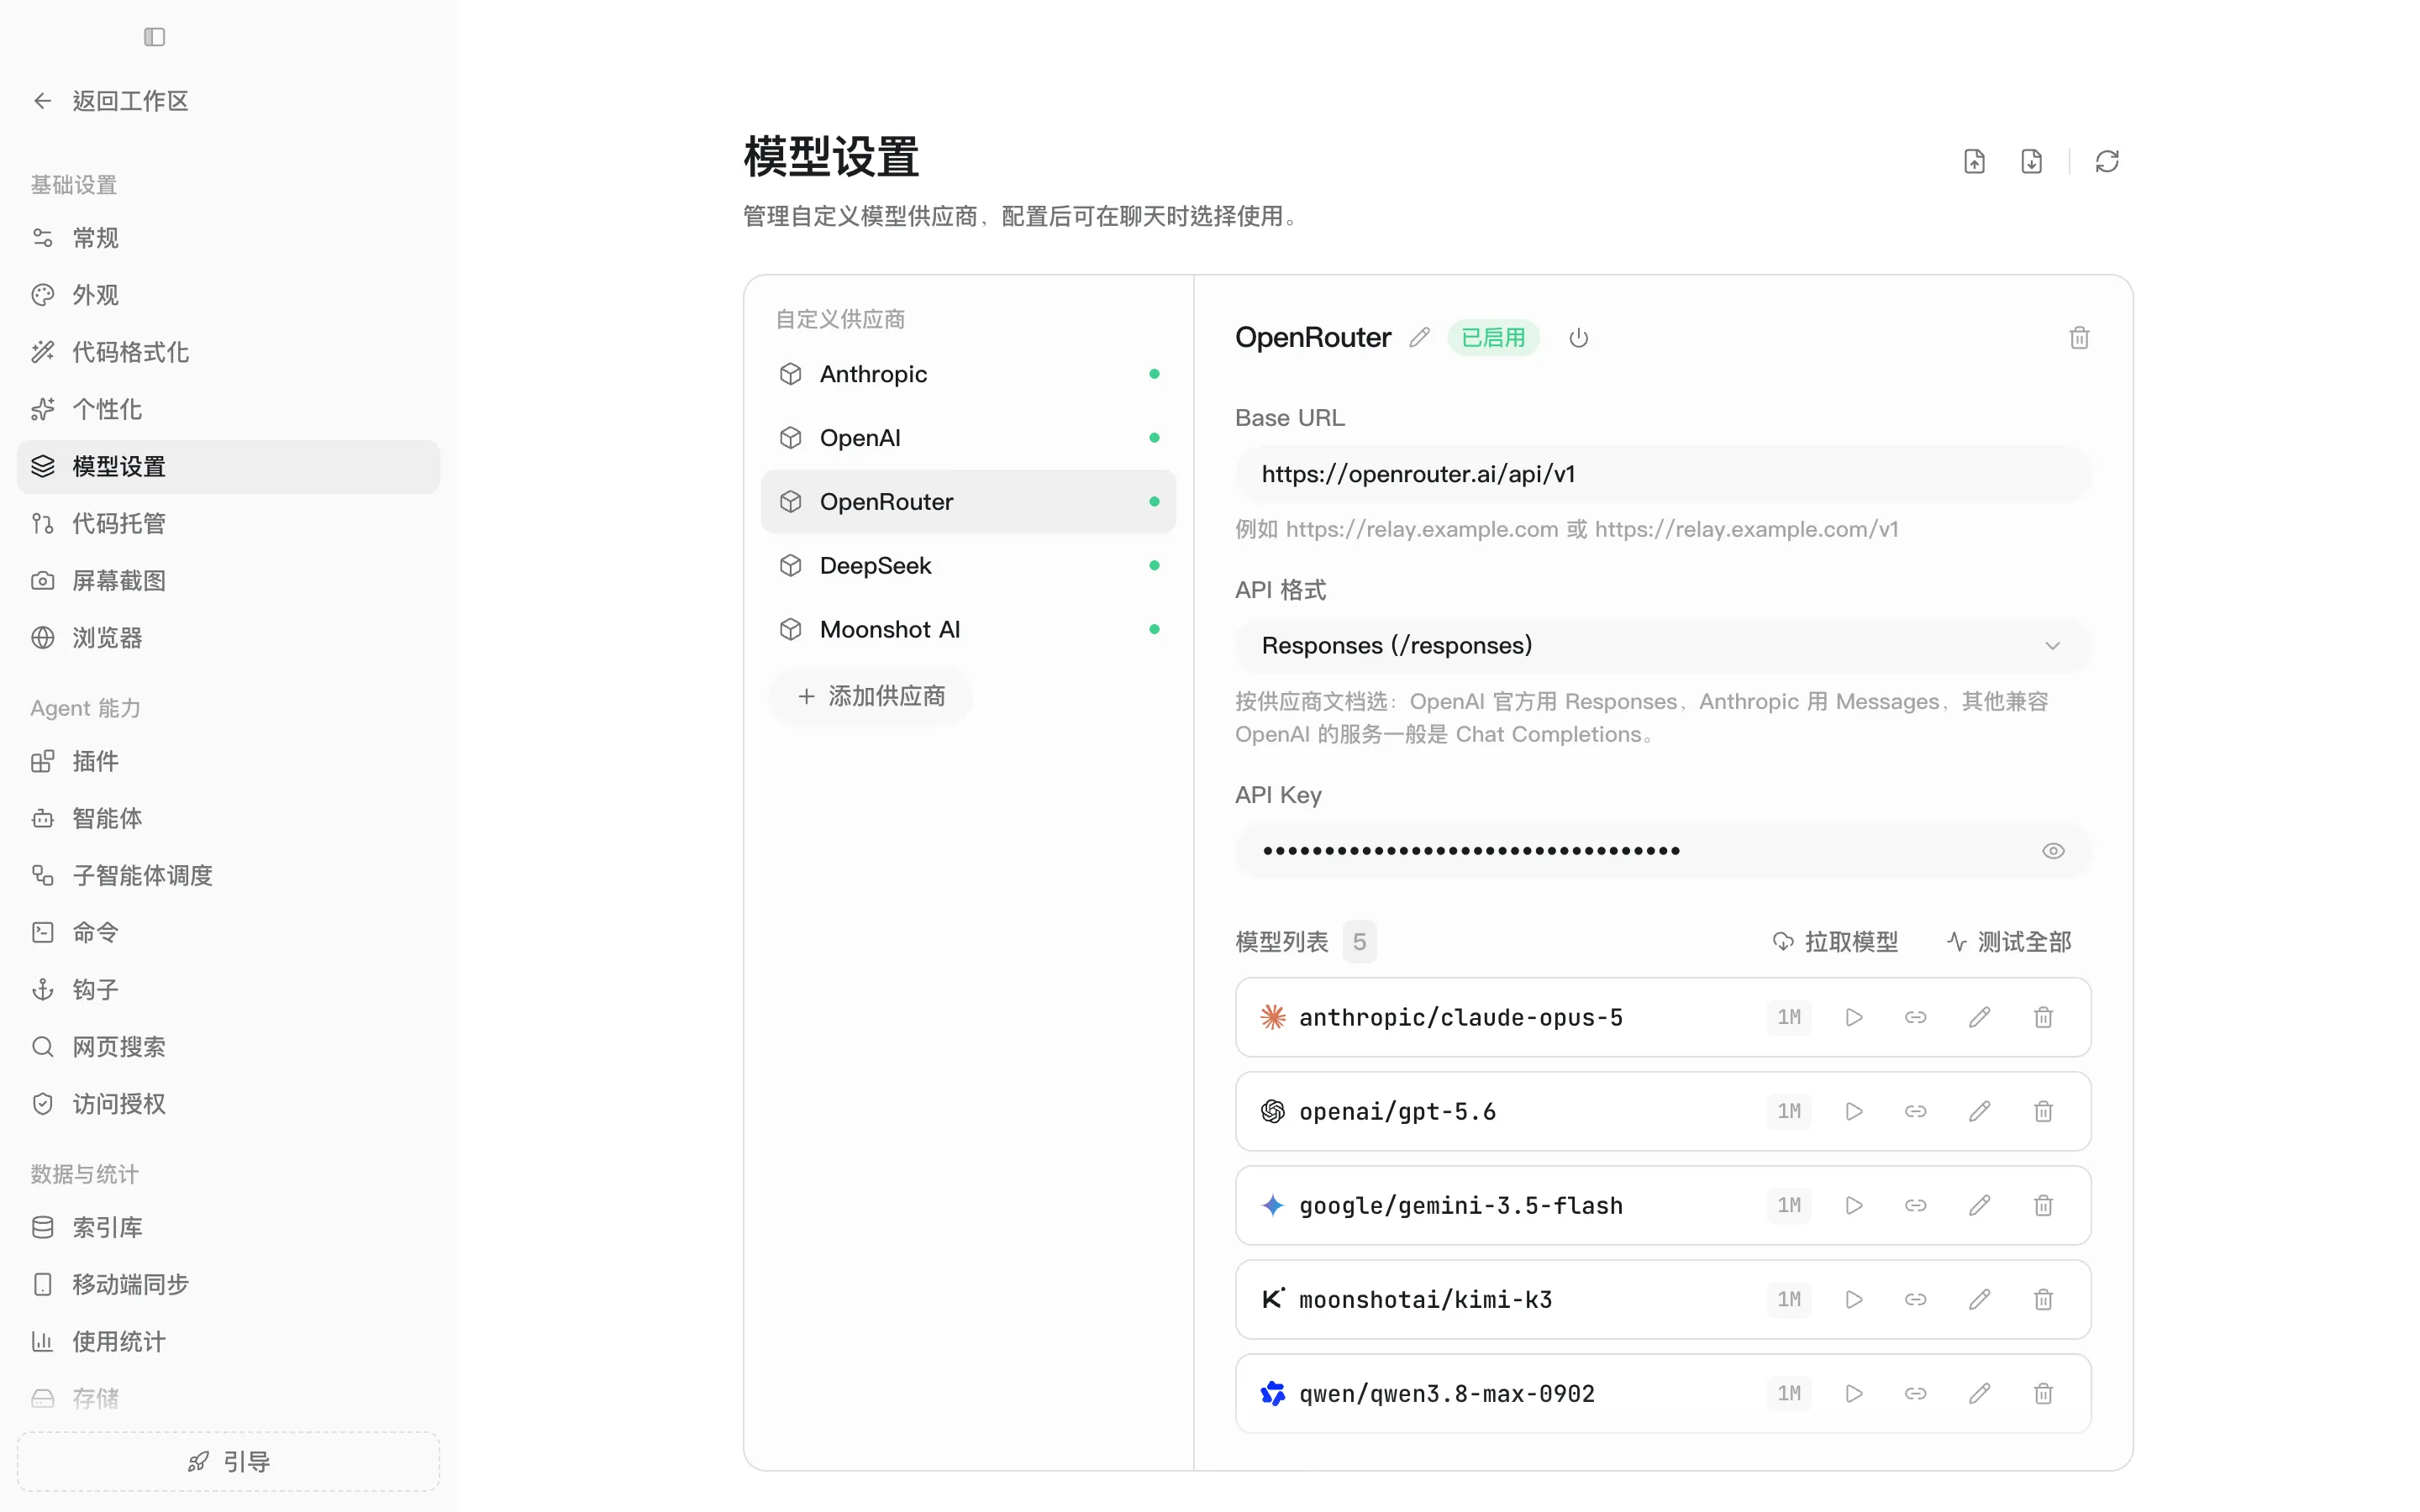
Task: Click link icon for openai/gpt-5.6
Action: [1916, 1111]
